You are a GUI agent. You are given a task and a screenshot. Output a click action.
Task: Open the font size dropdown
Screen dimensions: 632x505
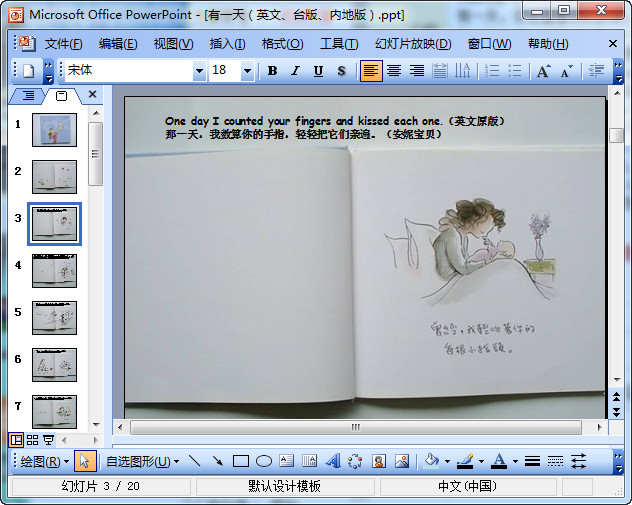pos(247,71)
